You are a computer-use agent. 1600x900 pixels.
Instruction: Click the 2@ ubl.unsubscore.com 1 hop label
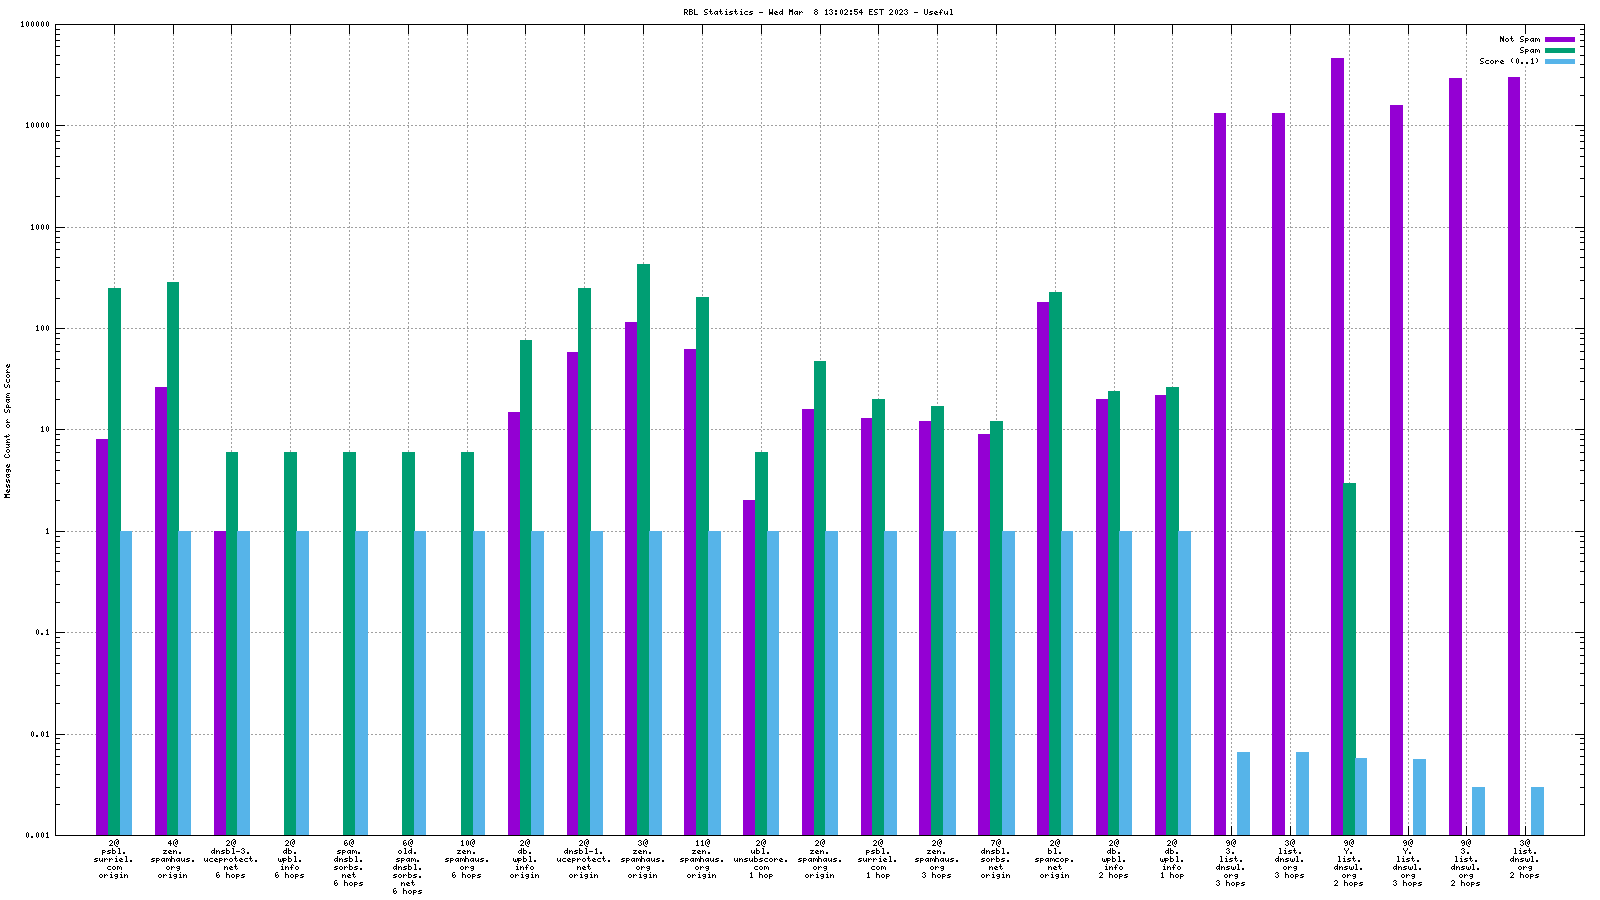pos(761,859)
